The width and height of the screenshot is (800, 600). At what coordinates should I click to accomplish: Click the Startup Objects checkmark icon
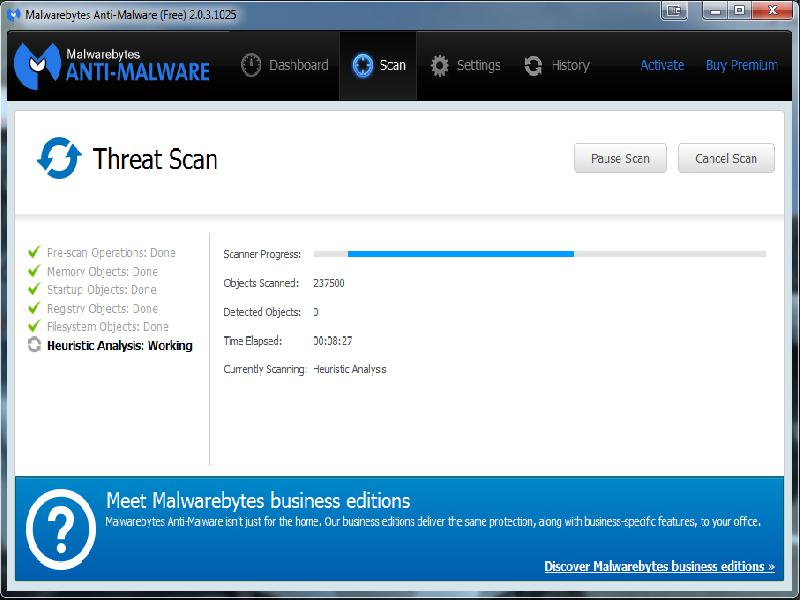pyautogui.click(x=34, y=289)
